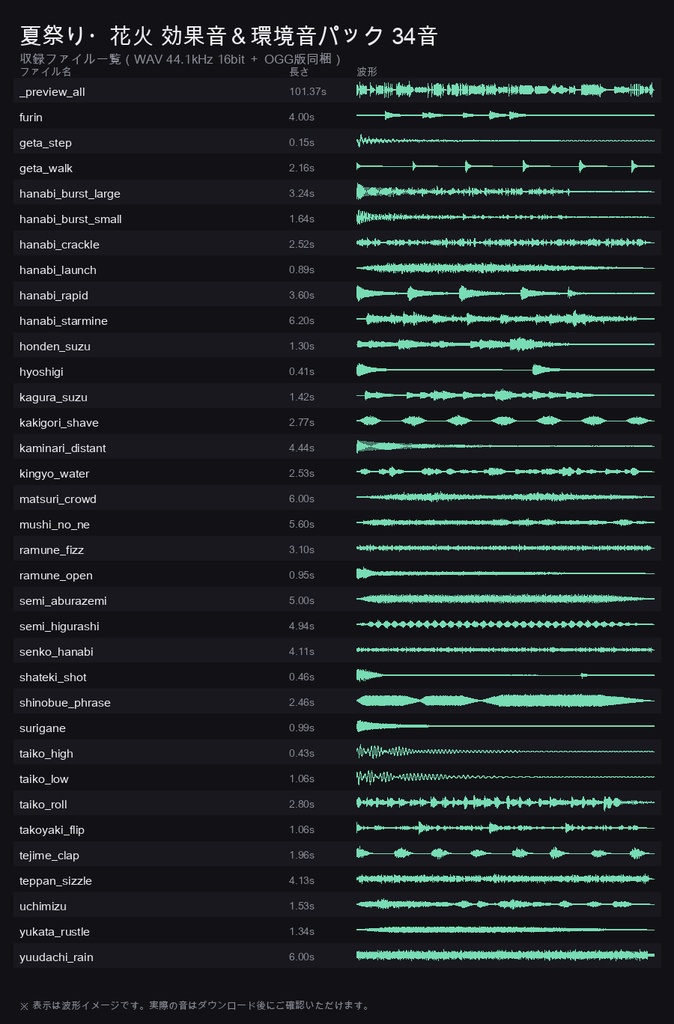Select the surigane file name

(42, 728)
